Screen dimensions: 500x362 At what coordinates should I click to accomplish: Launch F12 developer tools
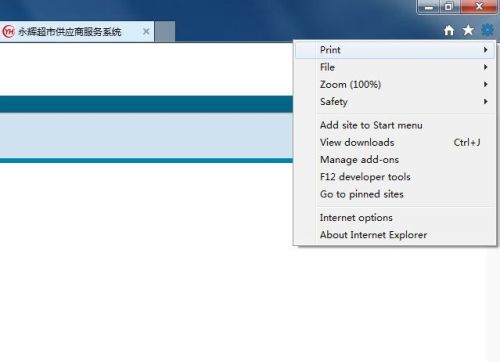(395, 177)
